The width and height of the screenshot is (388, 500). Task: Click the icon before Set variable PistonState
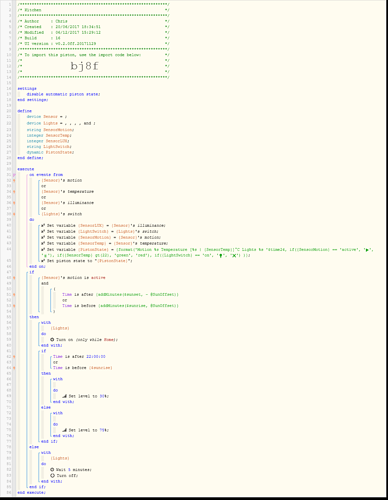click(43, 249)
